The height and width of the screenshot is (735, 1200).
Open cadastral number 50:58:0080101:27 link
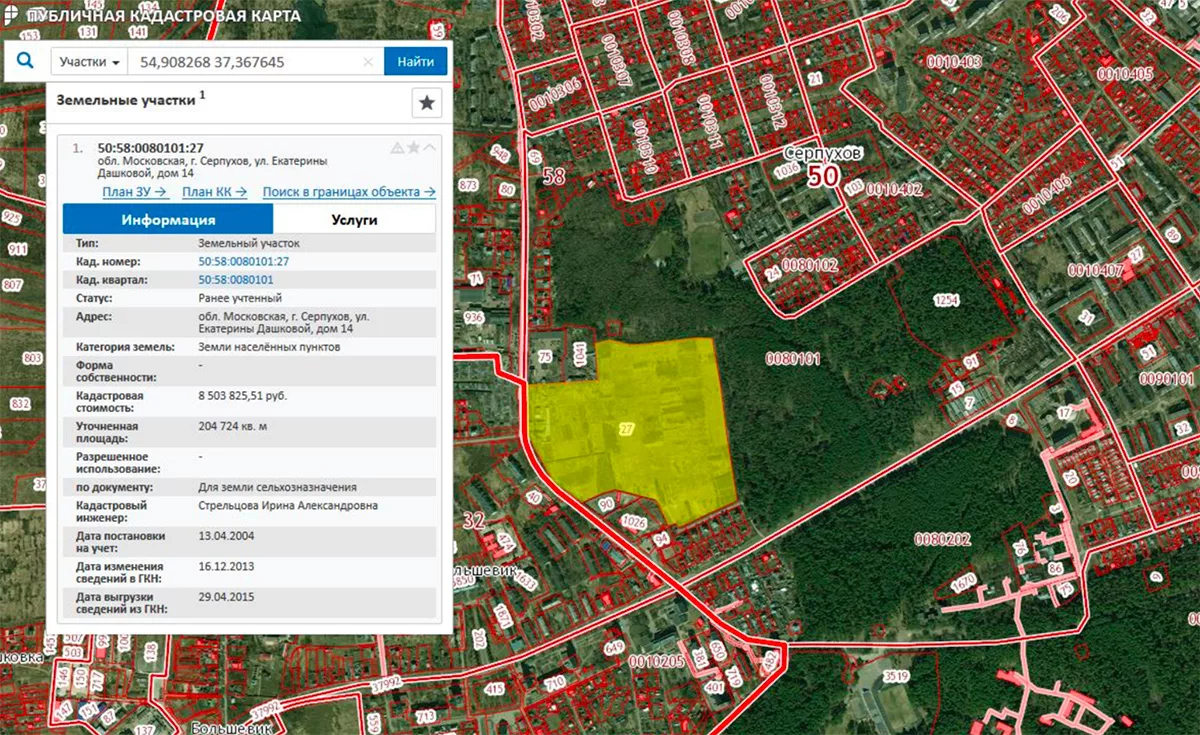(x=243, y=261)
